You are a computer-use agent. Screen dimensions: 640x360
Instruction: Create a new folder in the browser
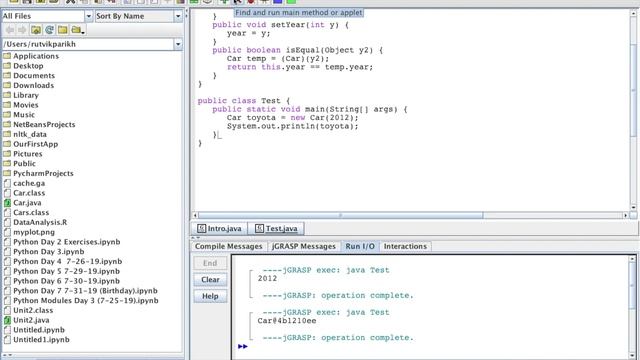62,30
